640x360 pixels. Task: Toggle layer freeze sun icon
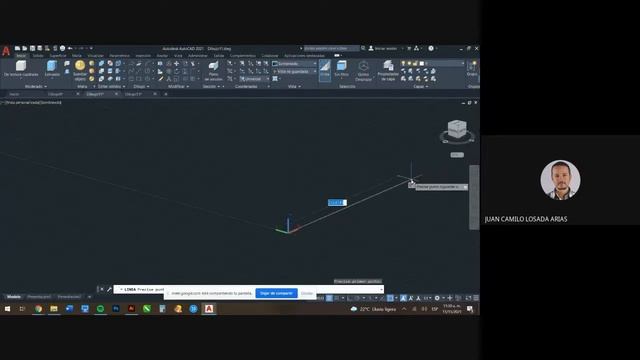pyautogui.click(x=409, y=63)
